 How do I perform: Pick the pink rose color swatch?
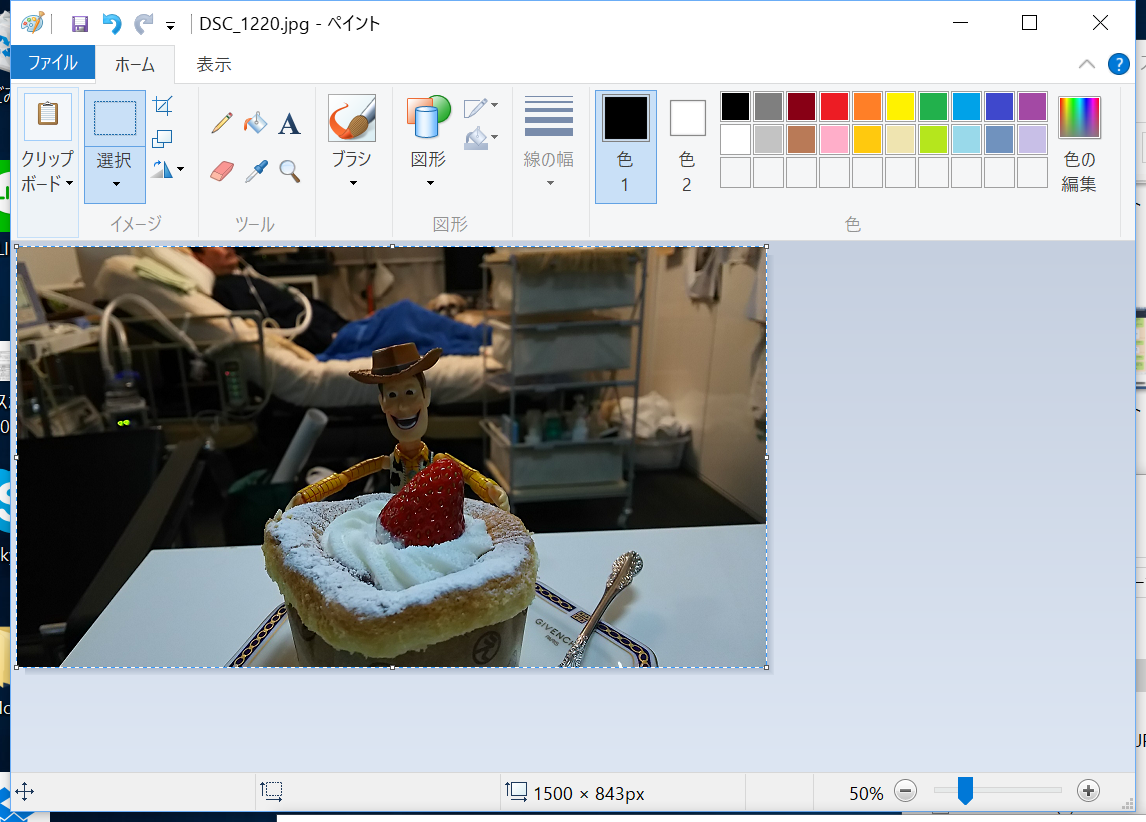click(x=834, y=140)
